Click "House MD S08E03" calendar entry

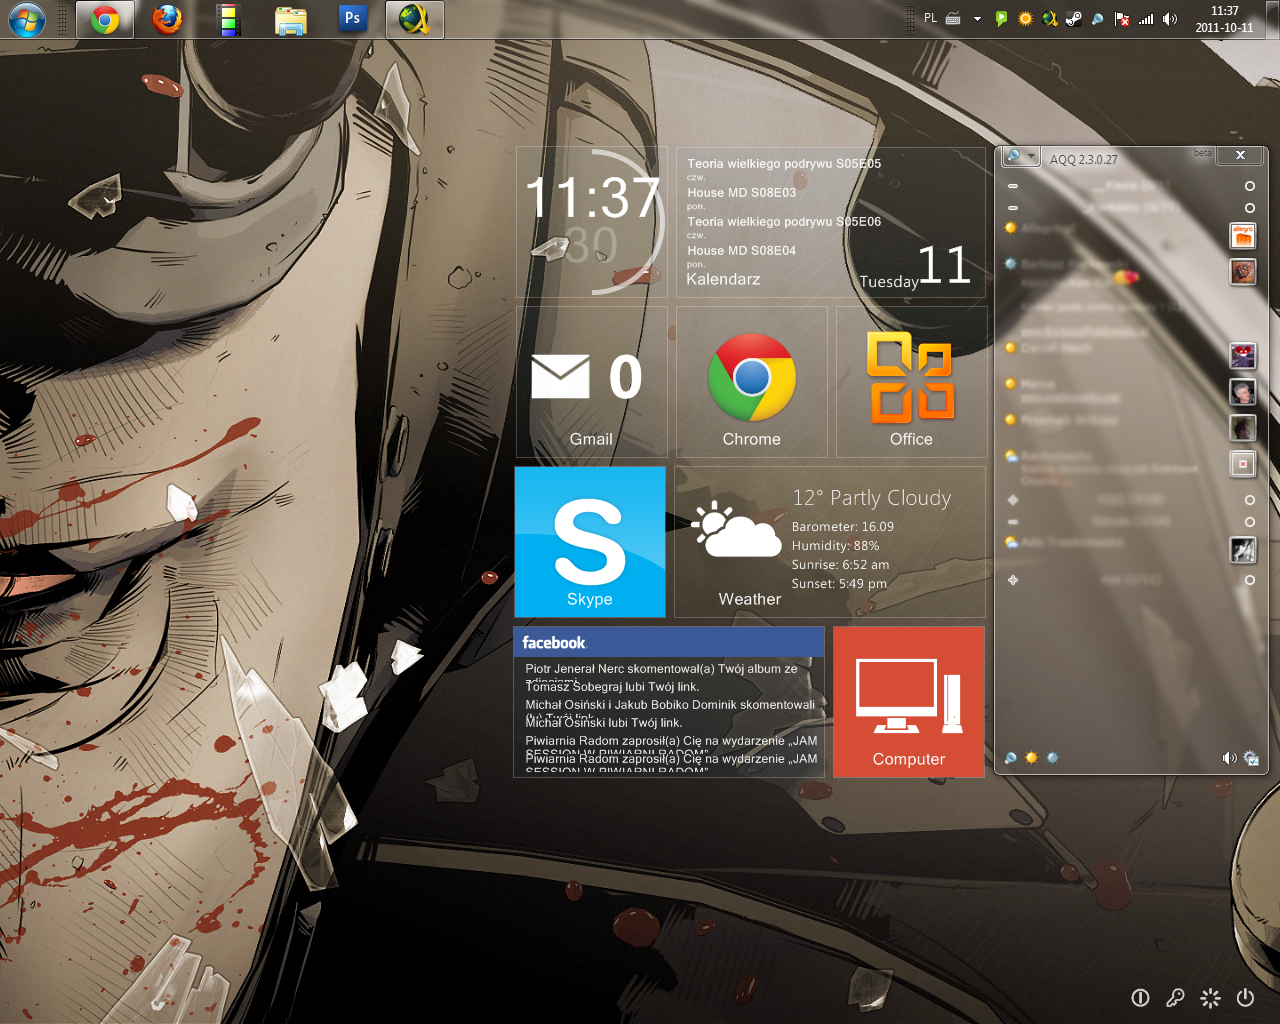coord(742,193)
